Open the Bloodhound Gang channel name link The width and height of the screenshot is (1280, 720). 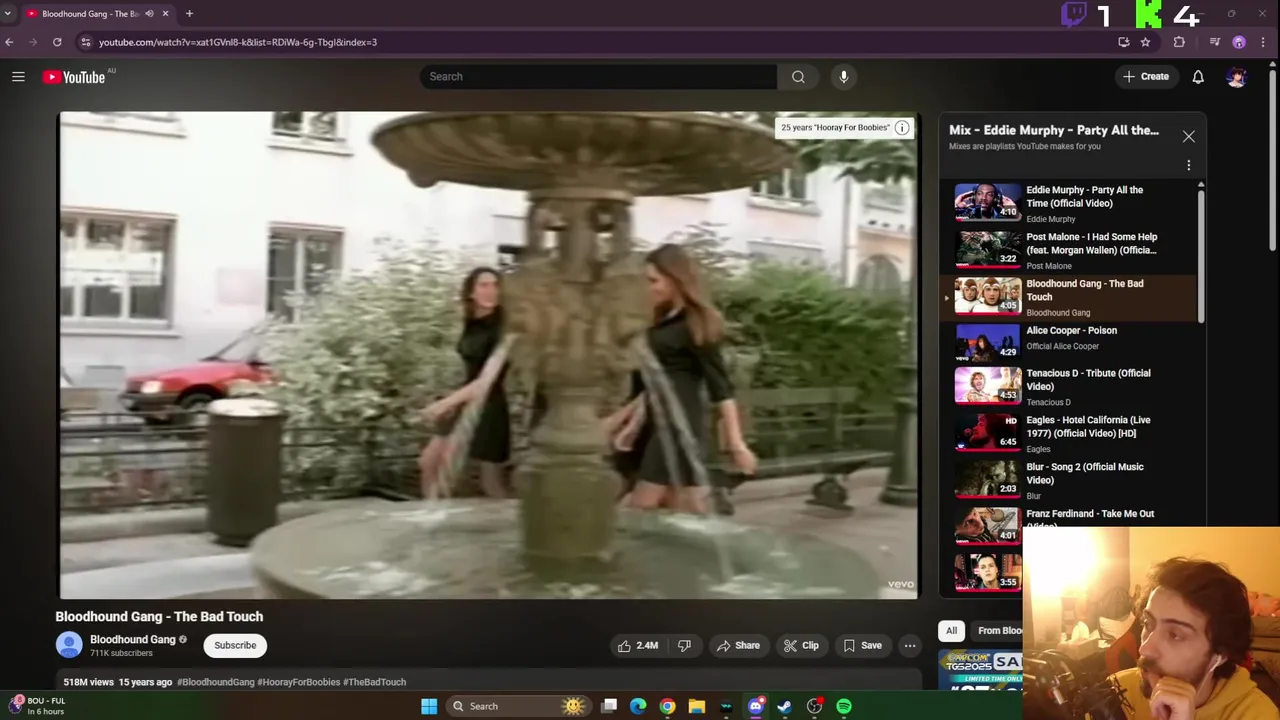132,640
